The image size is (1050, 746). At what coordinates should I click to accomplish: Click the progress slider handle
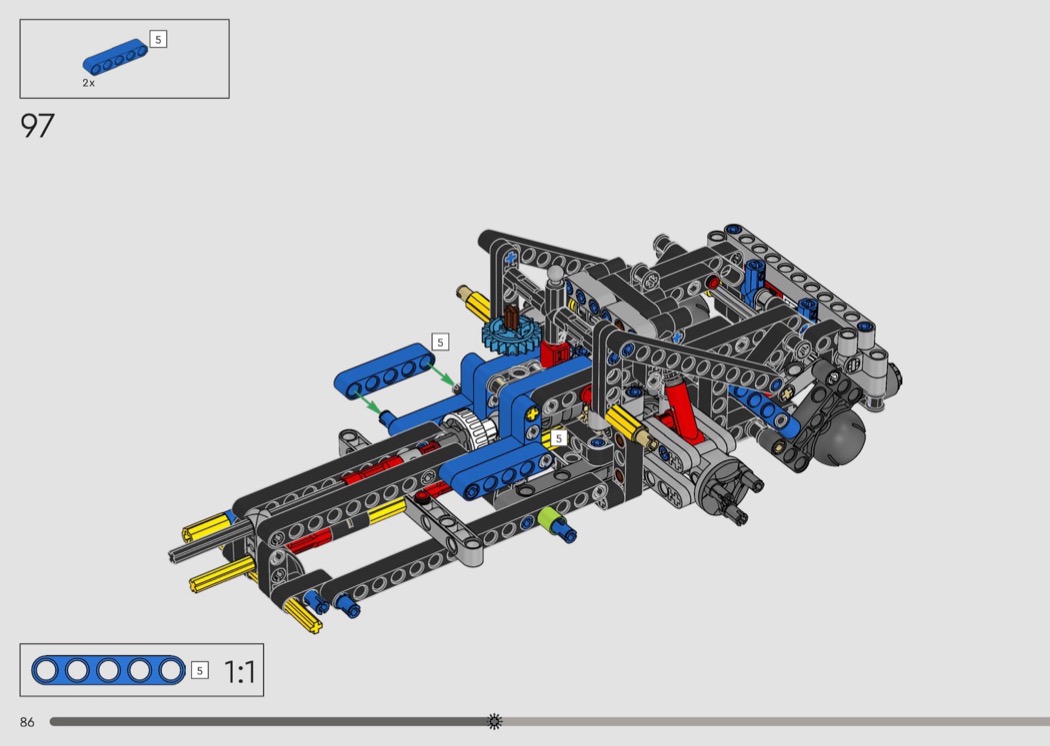coord(494,721)
